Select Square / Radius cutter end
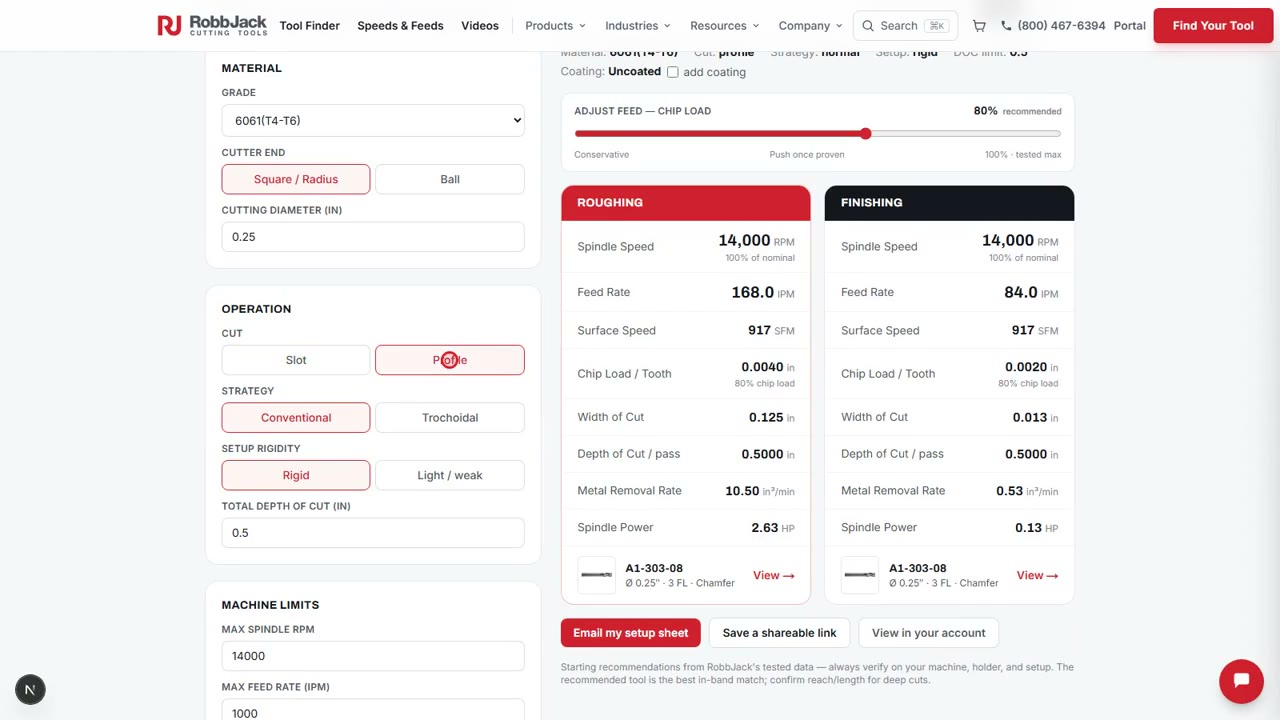1280x720 pixels. click(x=296, y=179)
